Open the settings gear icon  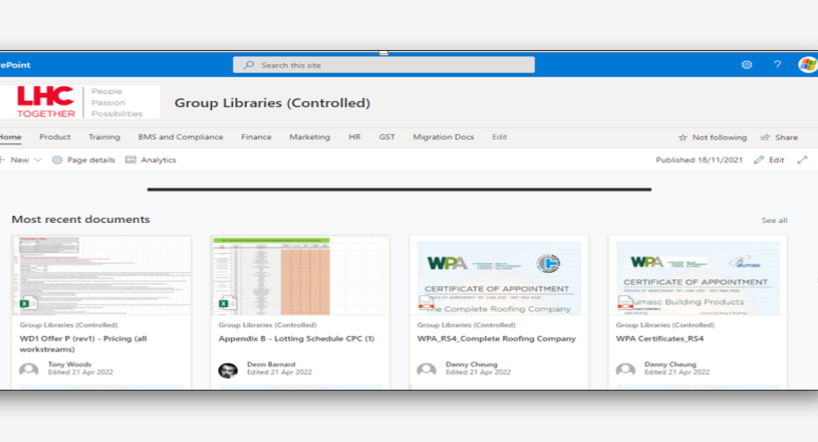tap(746, 65)
